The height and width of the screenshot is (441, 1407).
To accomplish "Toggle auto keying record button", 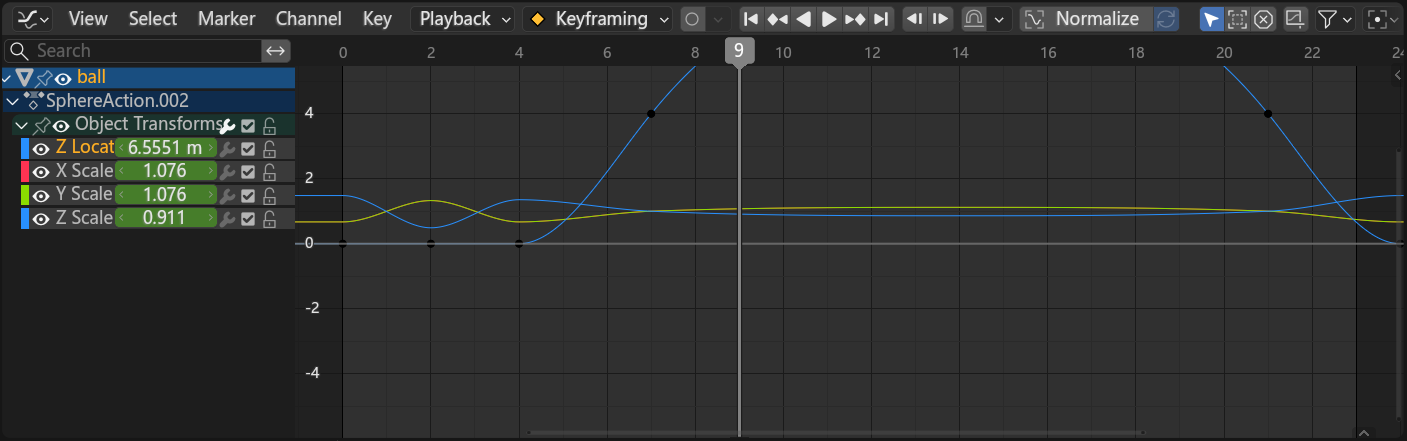I will point(692,18).
